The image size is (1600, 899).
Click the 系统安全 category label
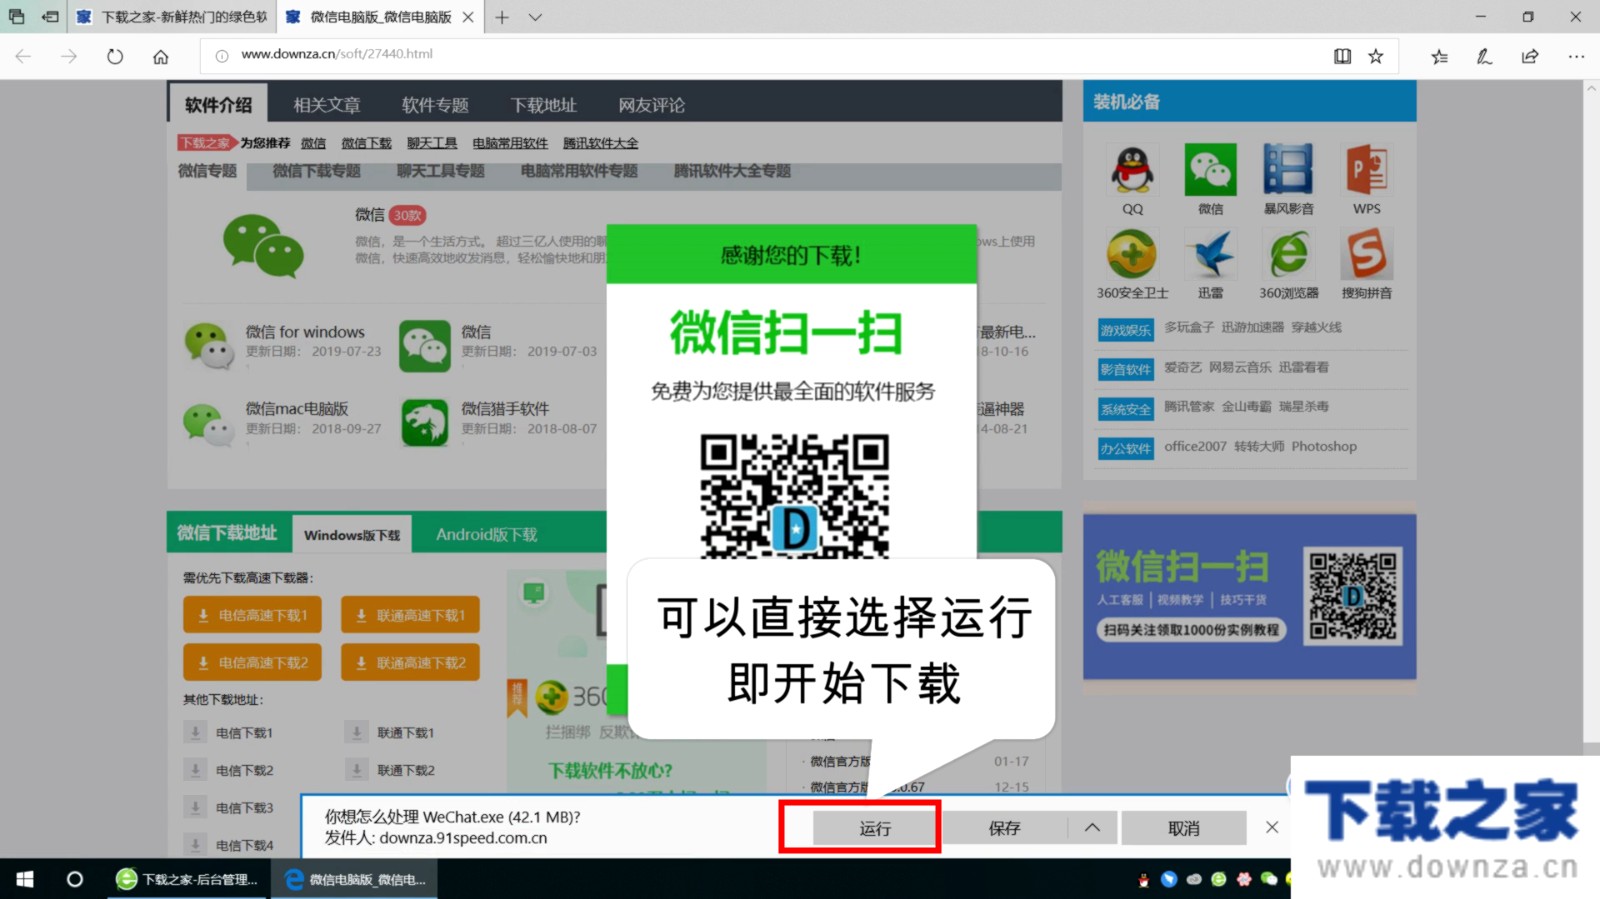click(1126, 409)
